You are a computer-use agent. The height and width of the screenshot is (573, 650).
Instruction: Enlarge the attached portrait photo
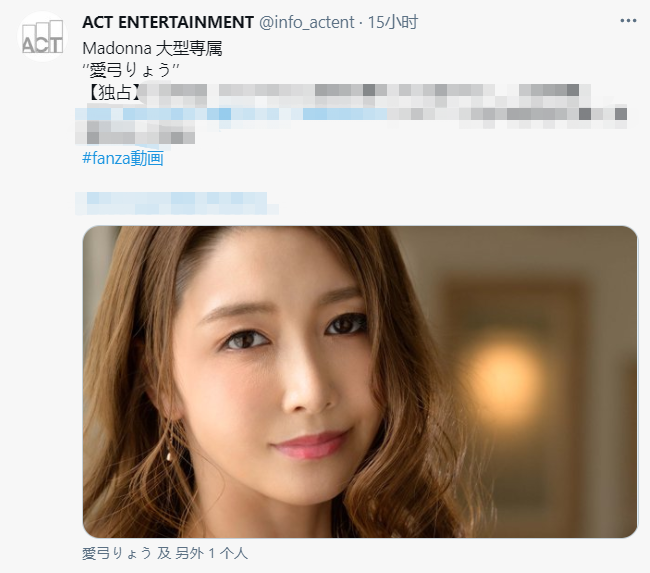point(360,381)
